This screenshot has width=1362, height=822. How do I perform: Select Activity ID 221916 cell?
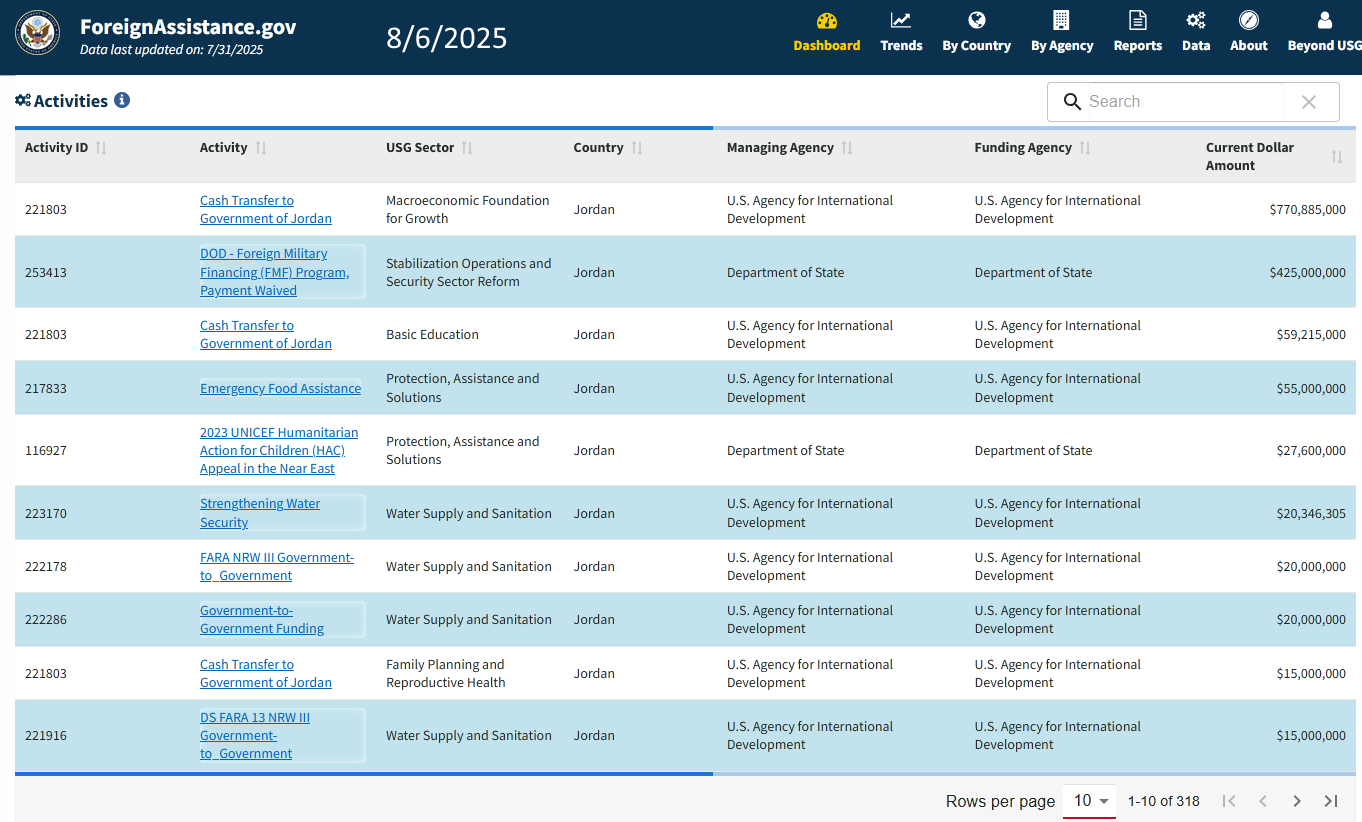click(46, 736)
